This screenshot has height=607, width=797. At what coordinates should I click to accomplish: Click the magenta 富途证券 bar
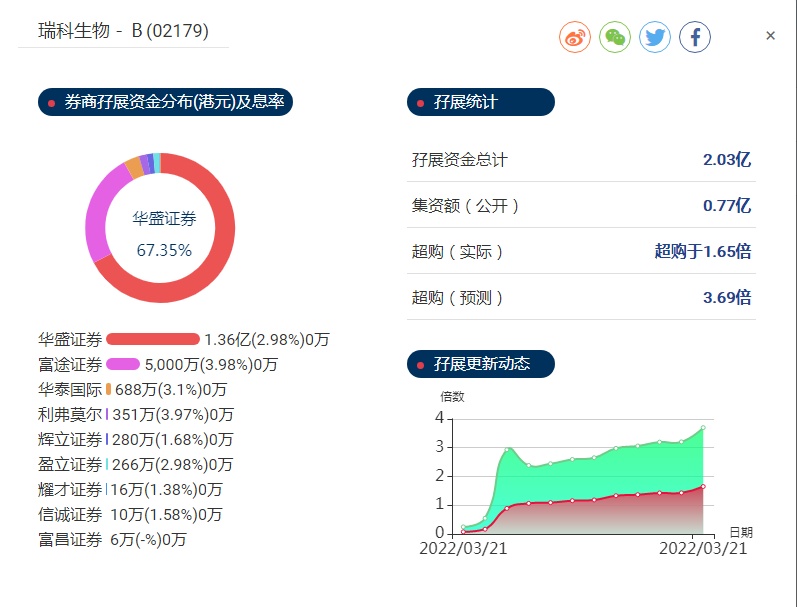(x=123, y=364)
